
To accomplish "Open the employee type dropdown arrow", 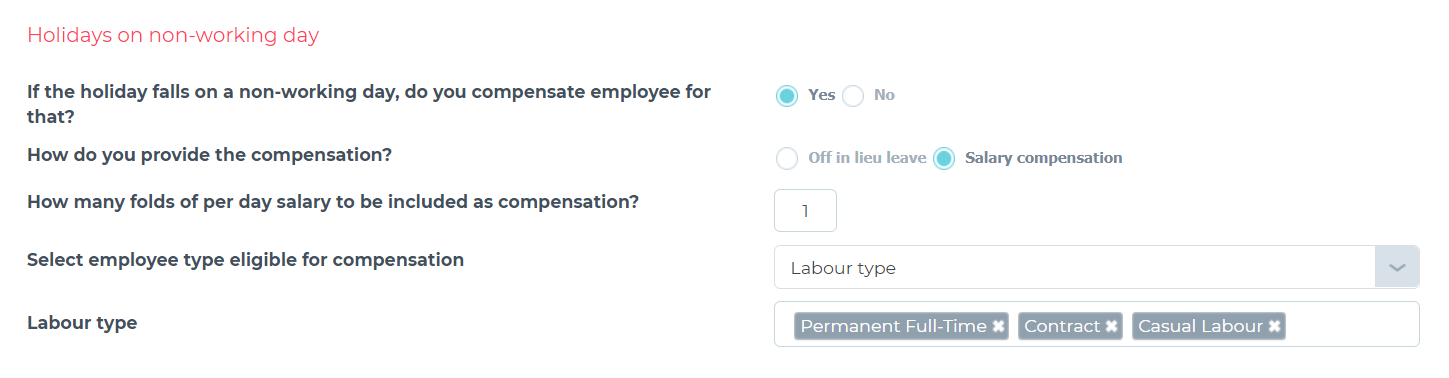I will click(1397, 268).
